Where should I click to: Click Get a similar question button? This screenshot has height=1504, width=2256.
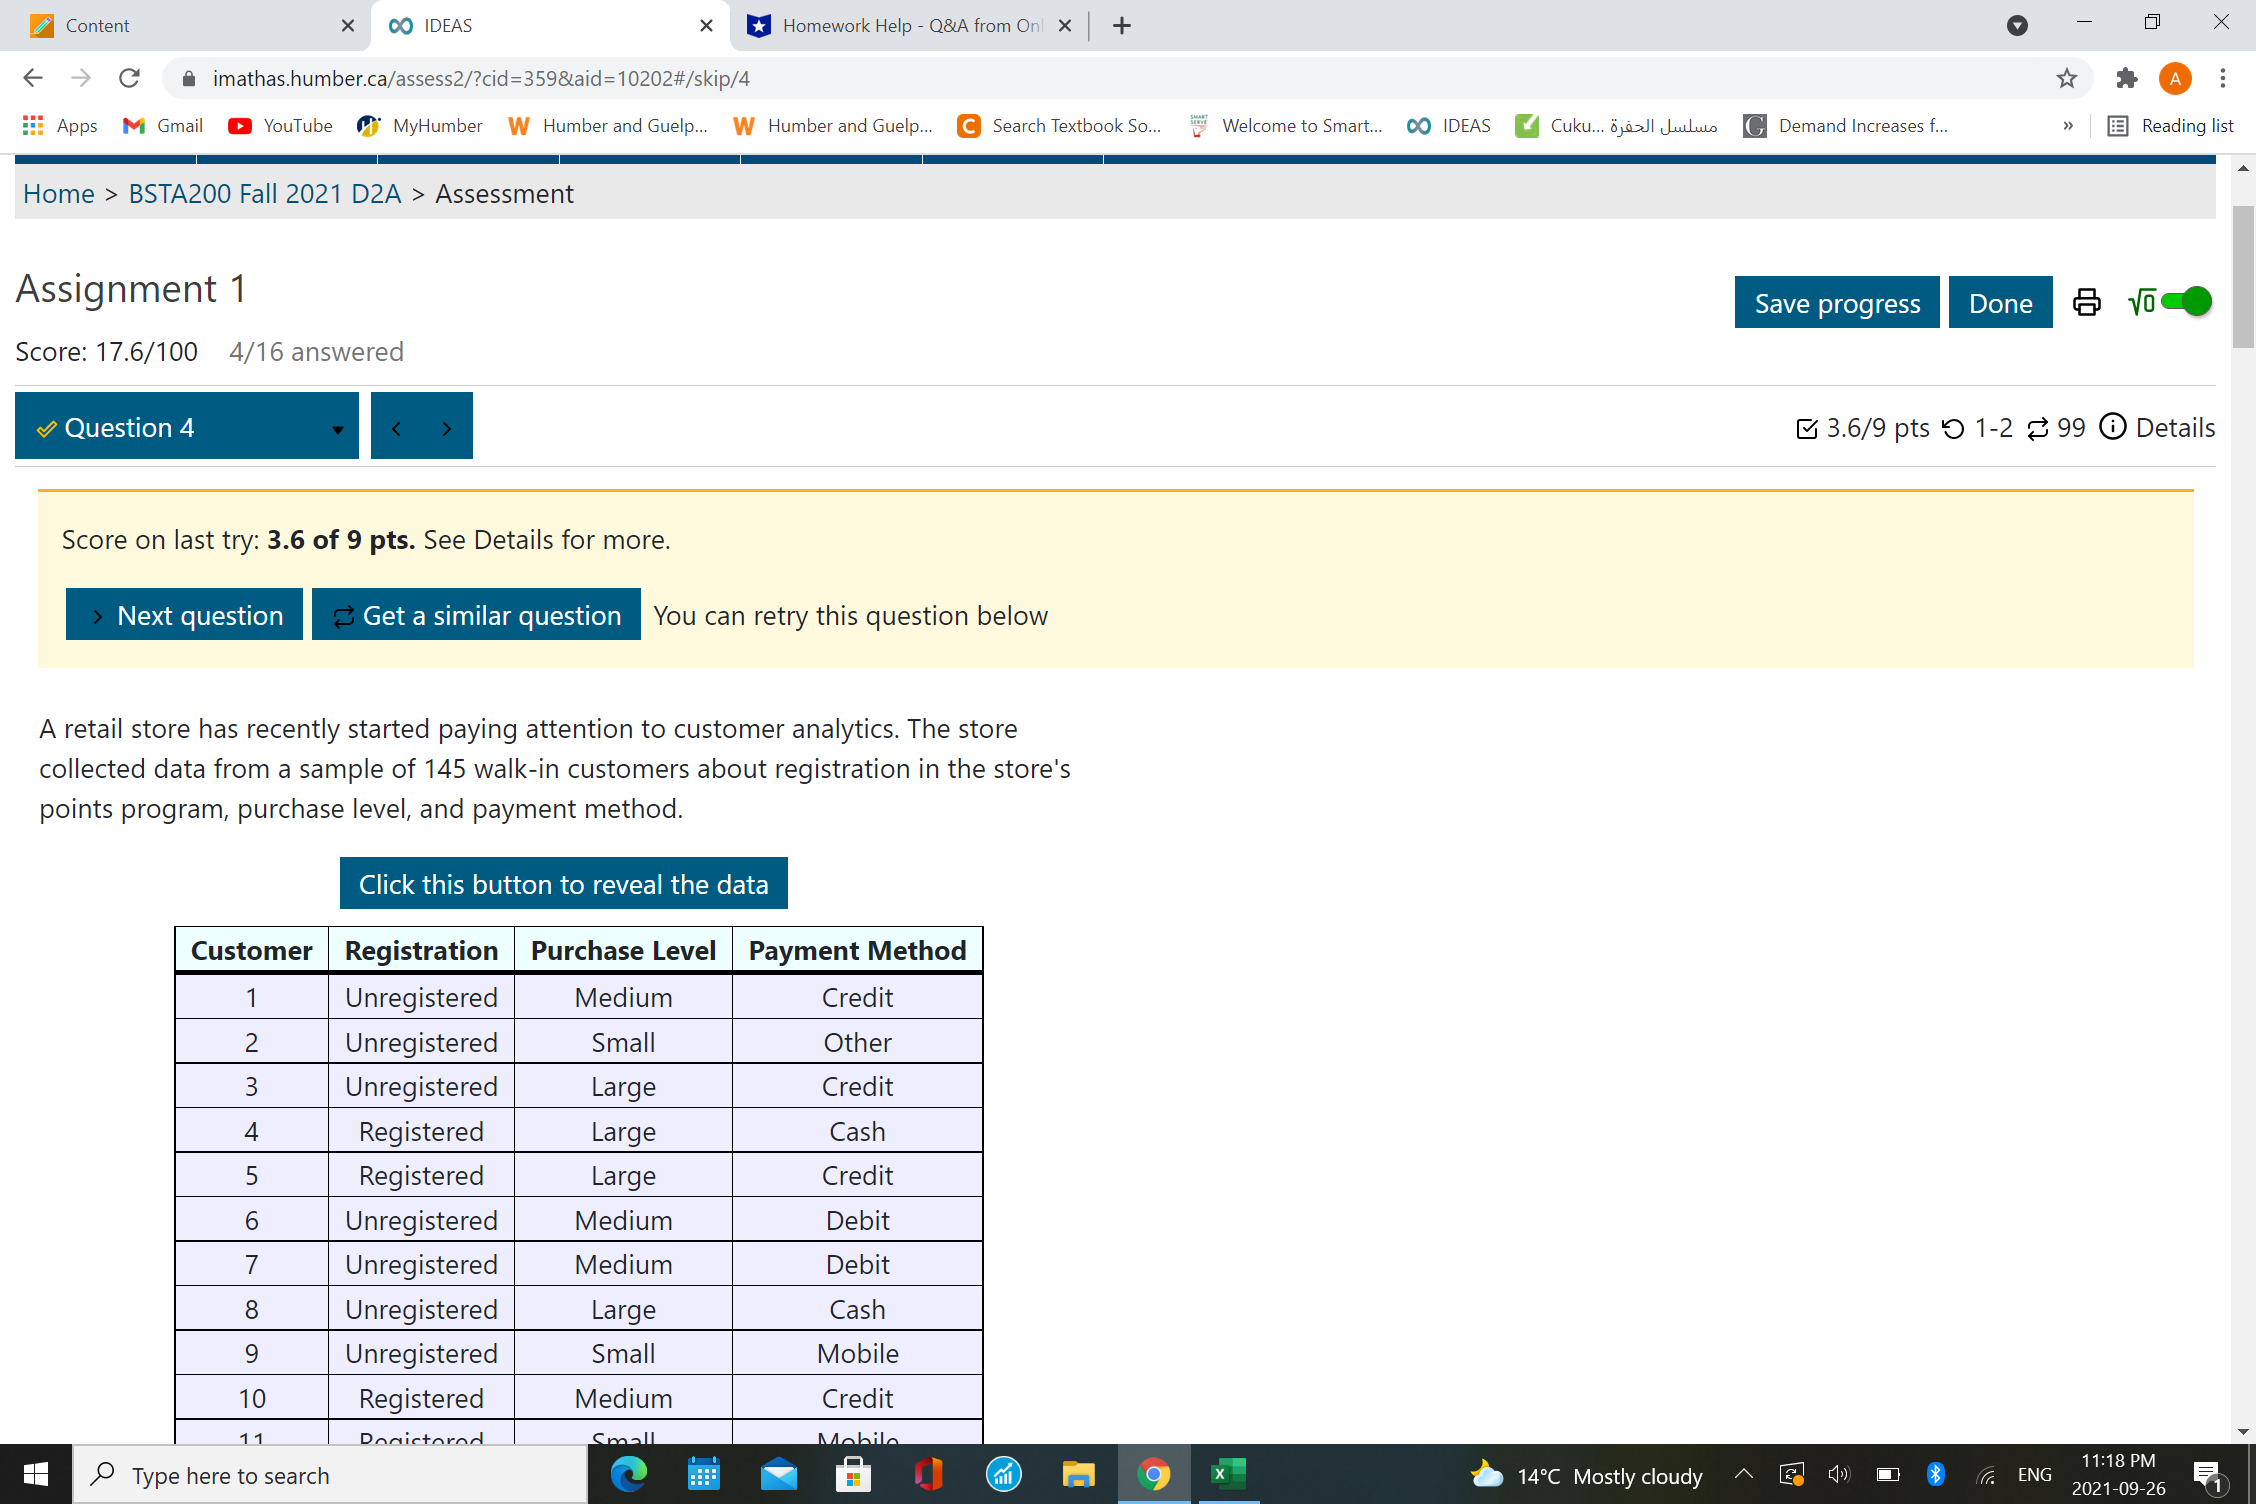(x=476, y=615)
